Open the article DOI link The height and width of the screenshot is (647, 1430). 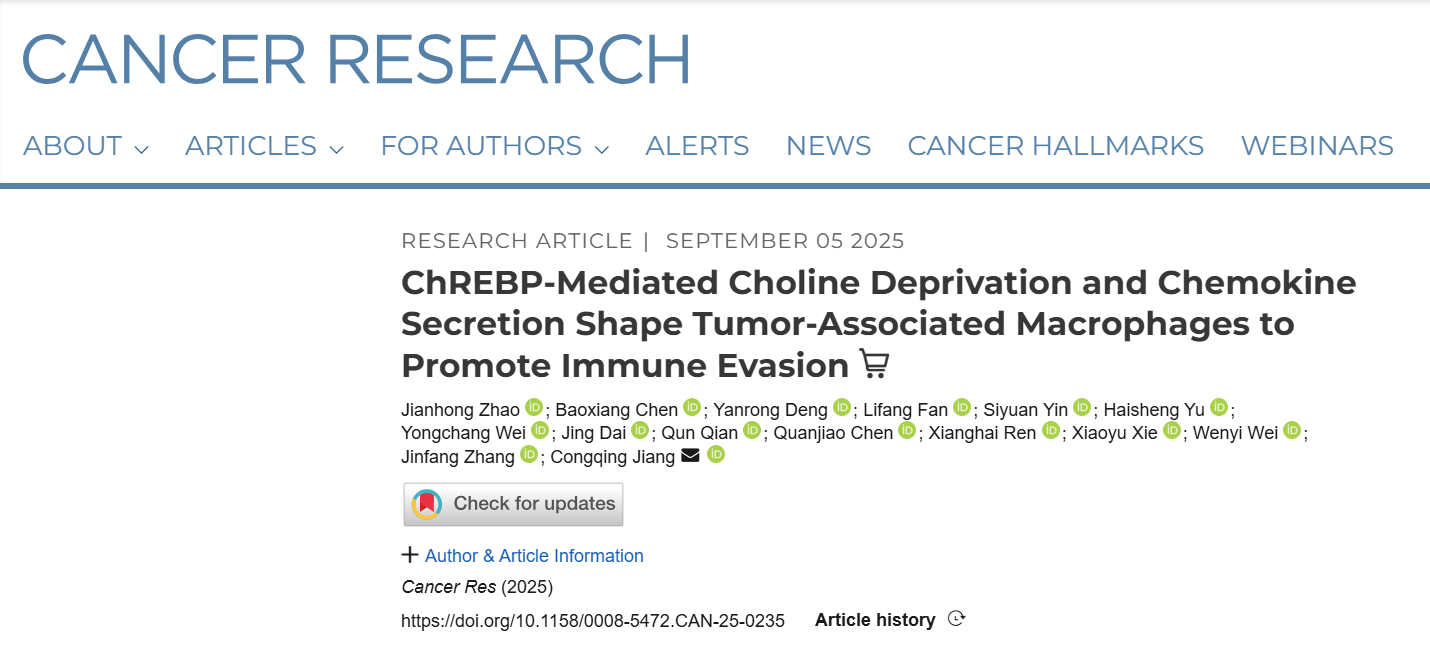[592, 621]
